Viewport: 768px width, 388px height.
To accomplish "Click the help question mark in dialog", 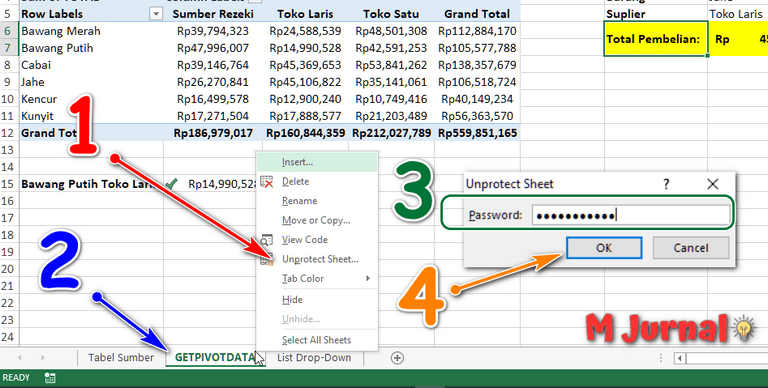I will click(x=666, y=184).
